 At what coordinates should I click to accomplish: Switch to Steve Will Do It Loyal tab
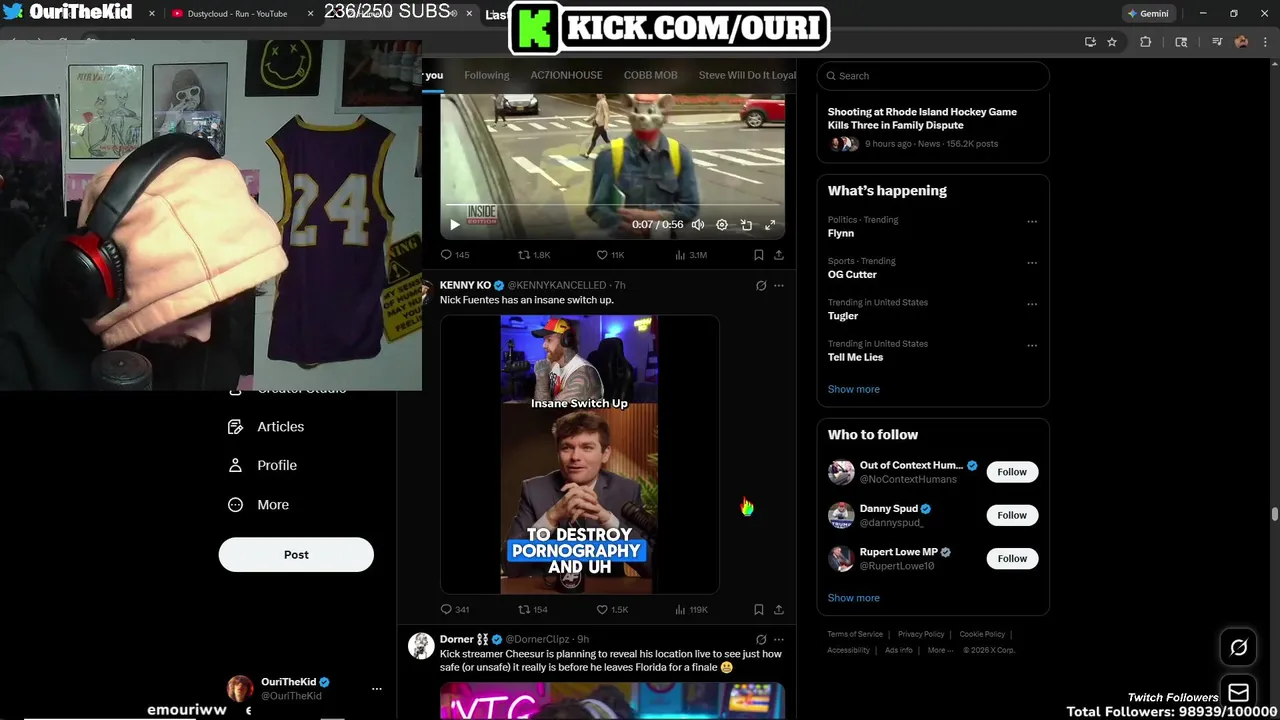point(747,75)
